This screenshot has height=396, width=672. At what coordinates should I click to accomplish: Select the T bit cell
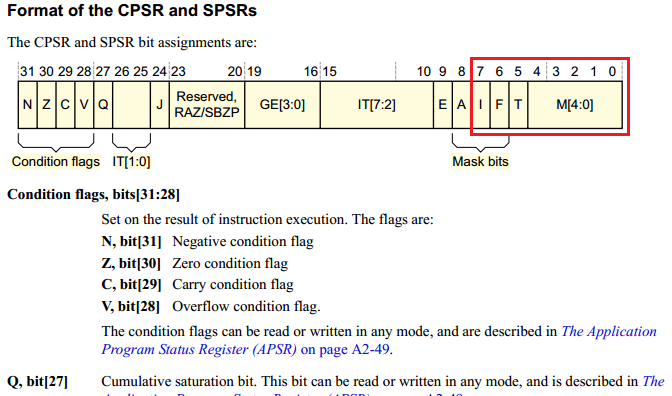pyautogui.click(x=518, y=105)
